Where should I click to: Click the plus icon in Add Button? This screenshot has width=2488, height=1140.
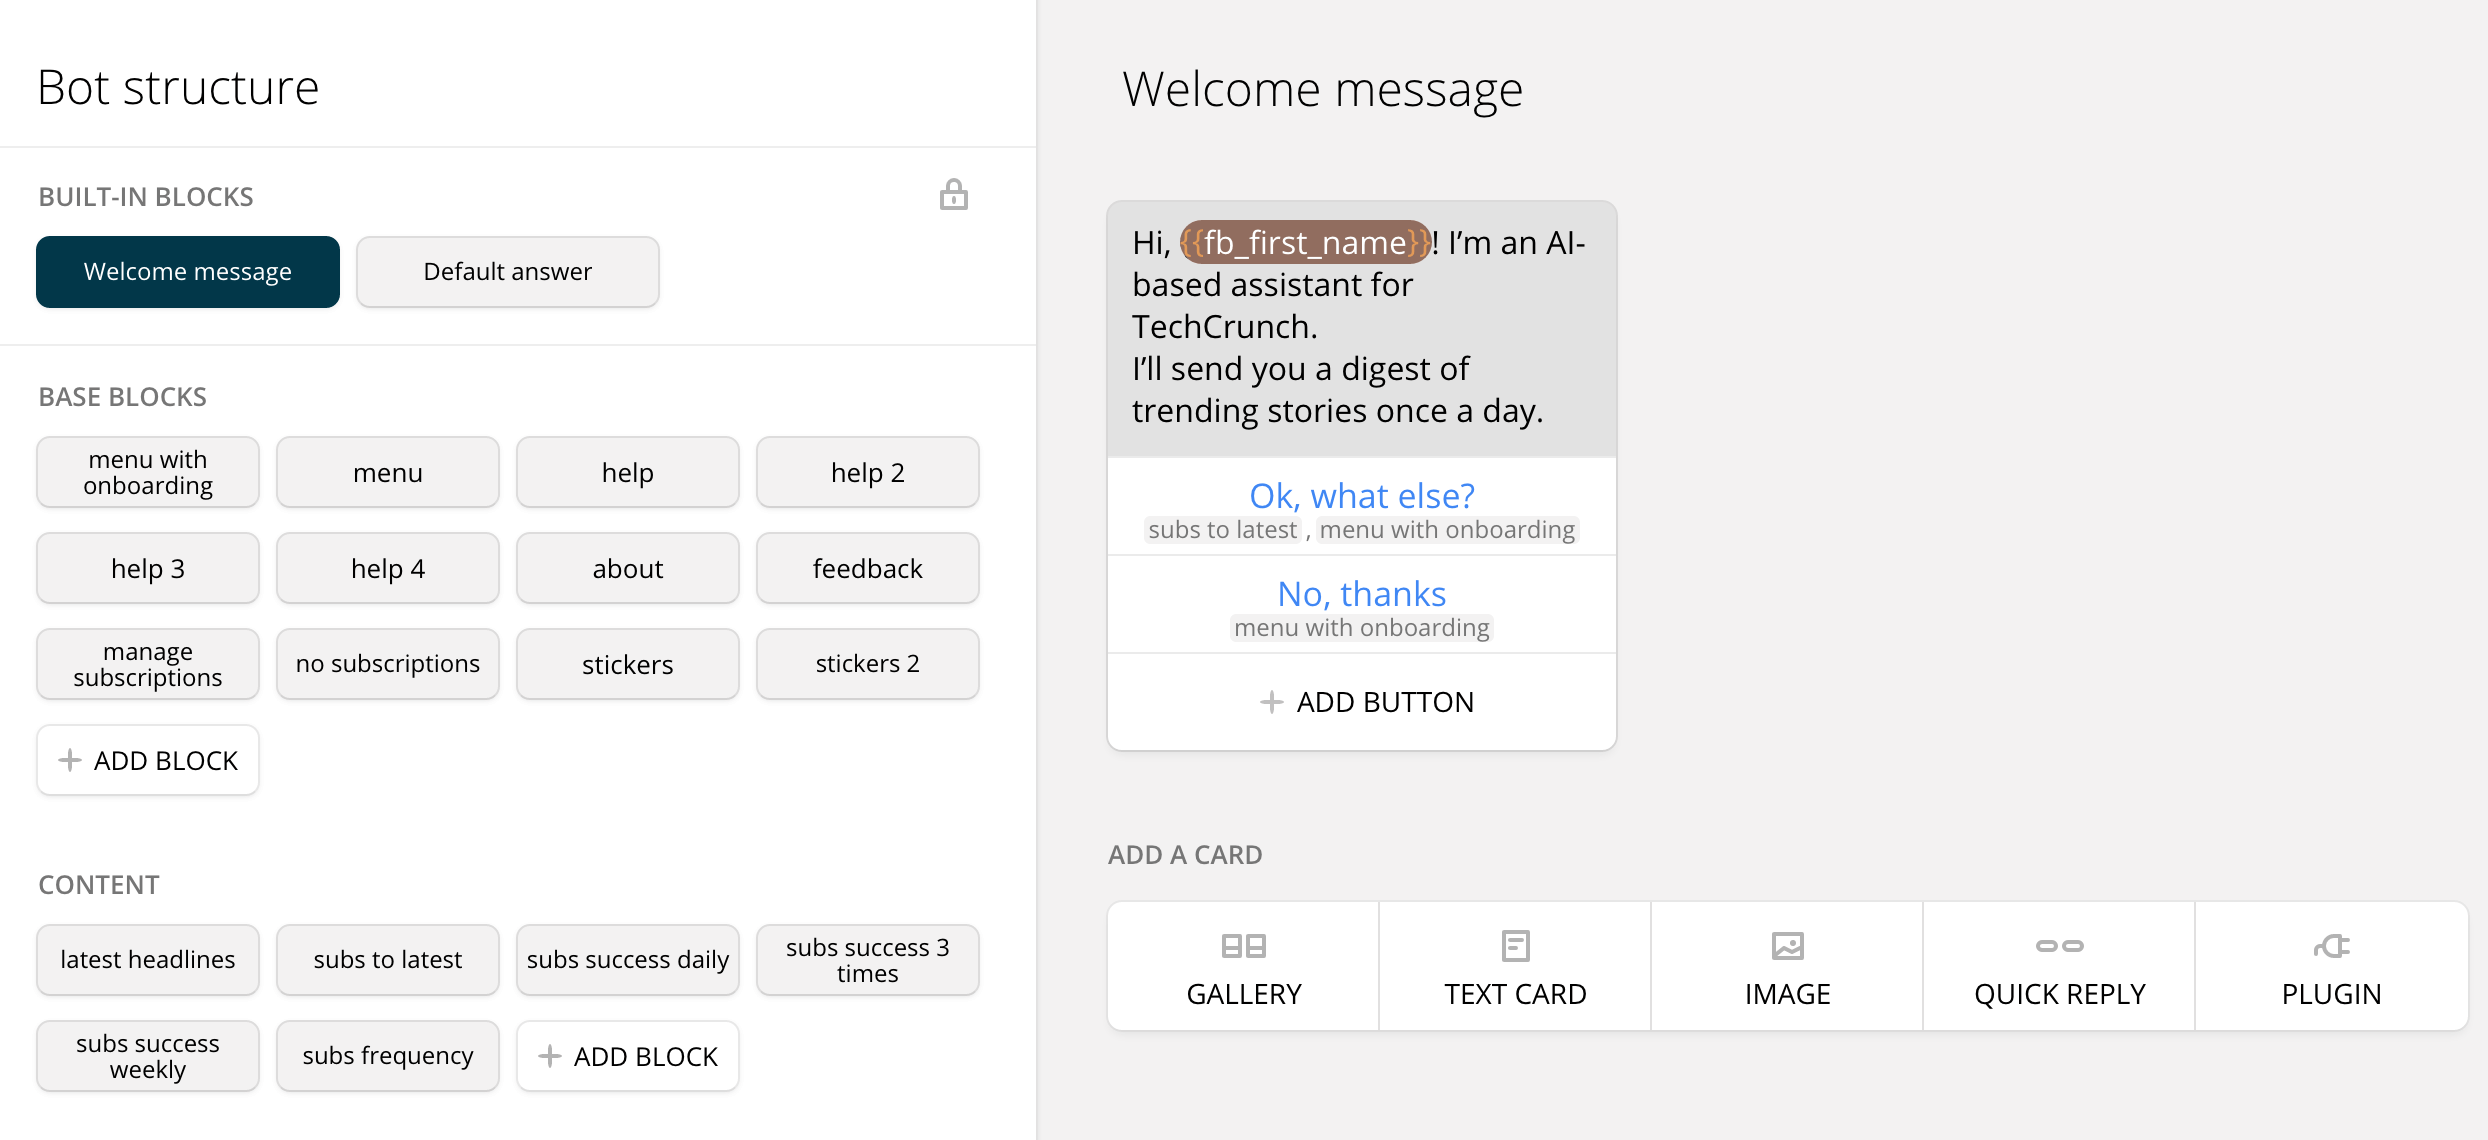point(1271,702)
